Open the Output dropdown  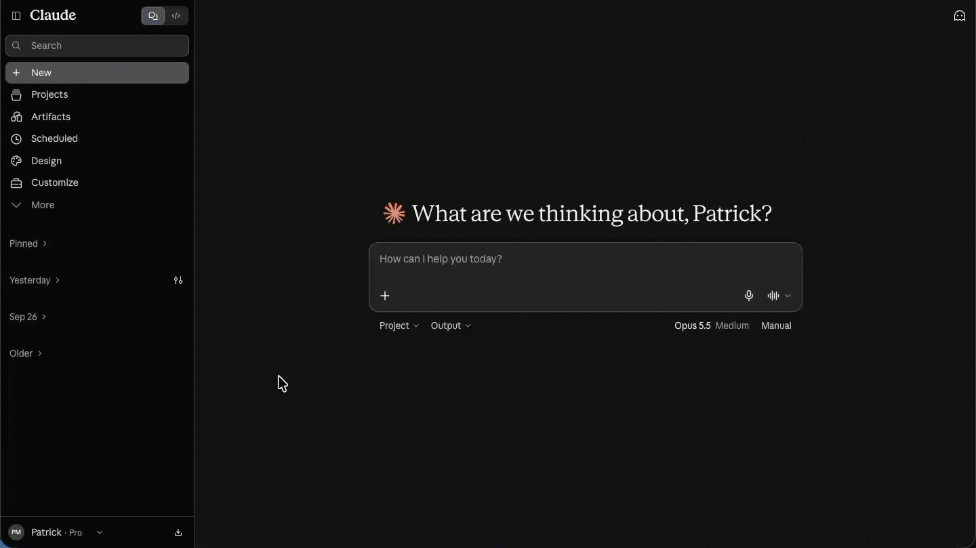[451, 326]
